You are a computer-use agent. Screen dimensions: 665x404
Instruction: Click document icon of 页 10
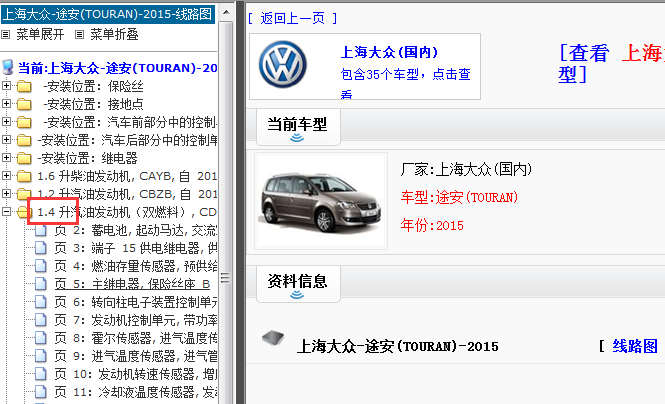click(x=41, y=375)
